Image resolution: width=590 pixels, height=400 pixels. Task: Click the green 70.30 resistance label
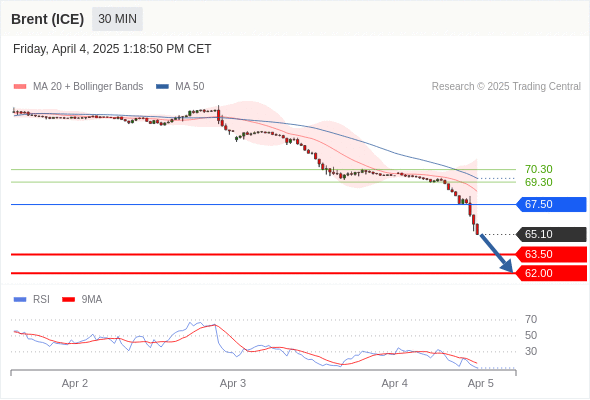point(538,169)
